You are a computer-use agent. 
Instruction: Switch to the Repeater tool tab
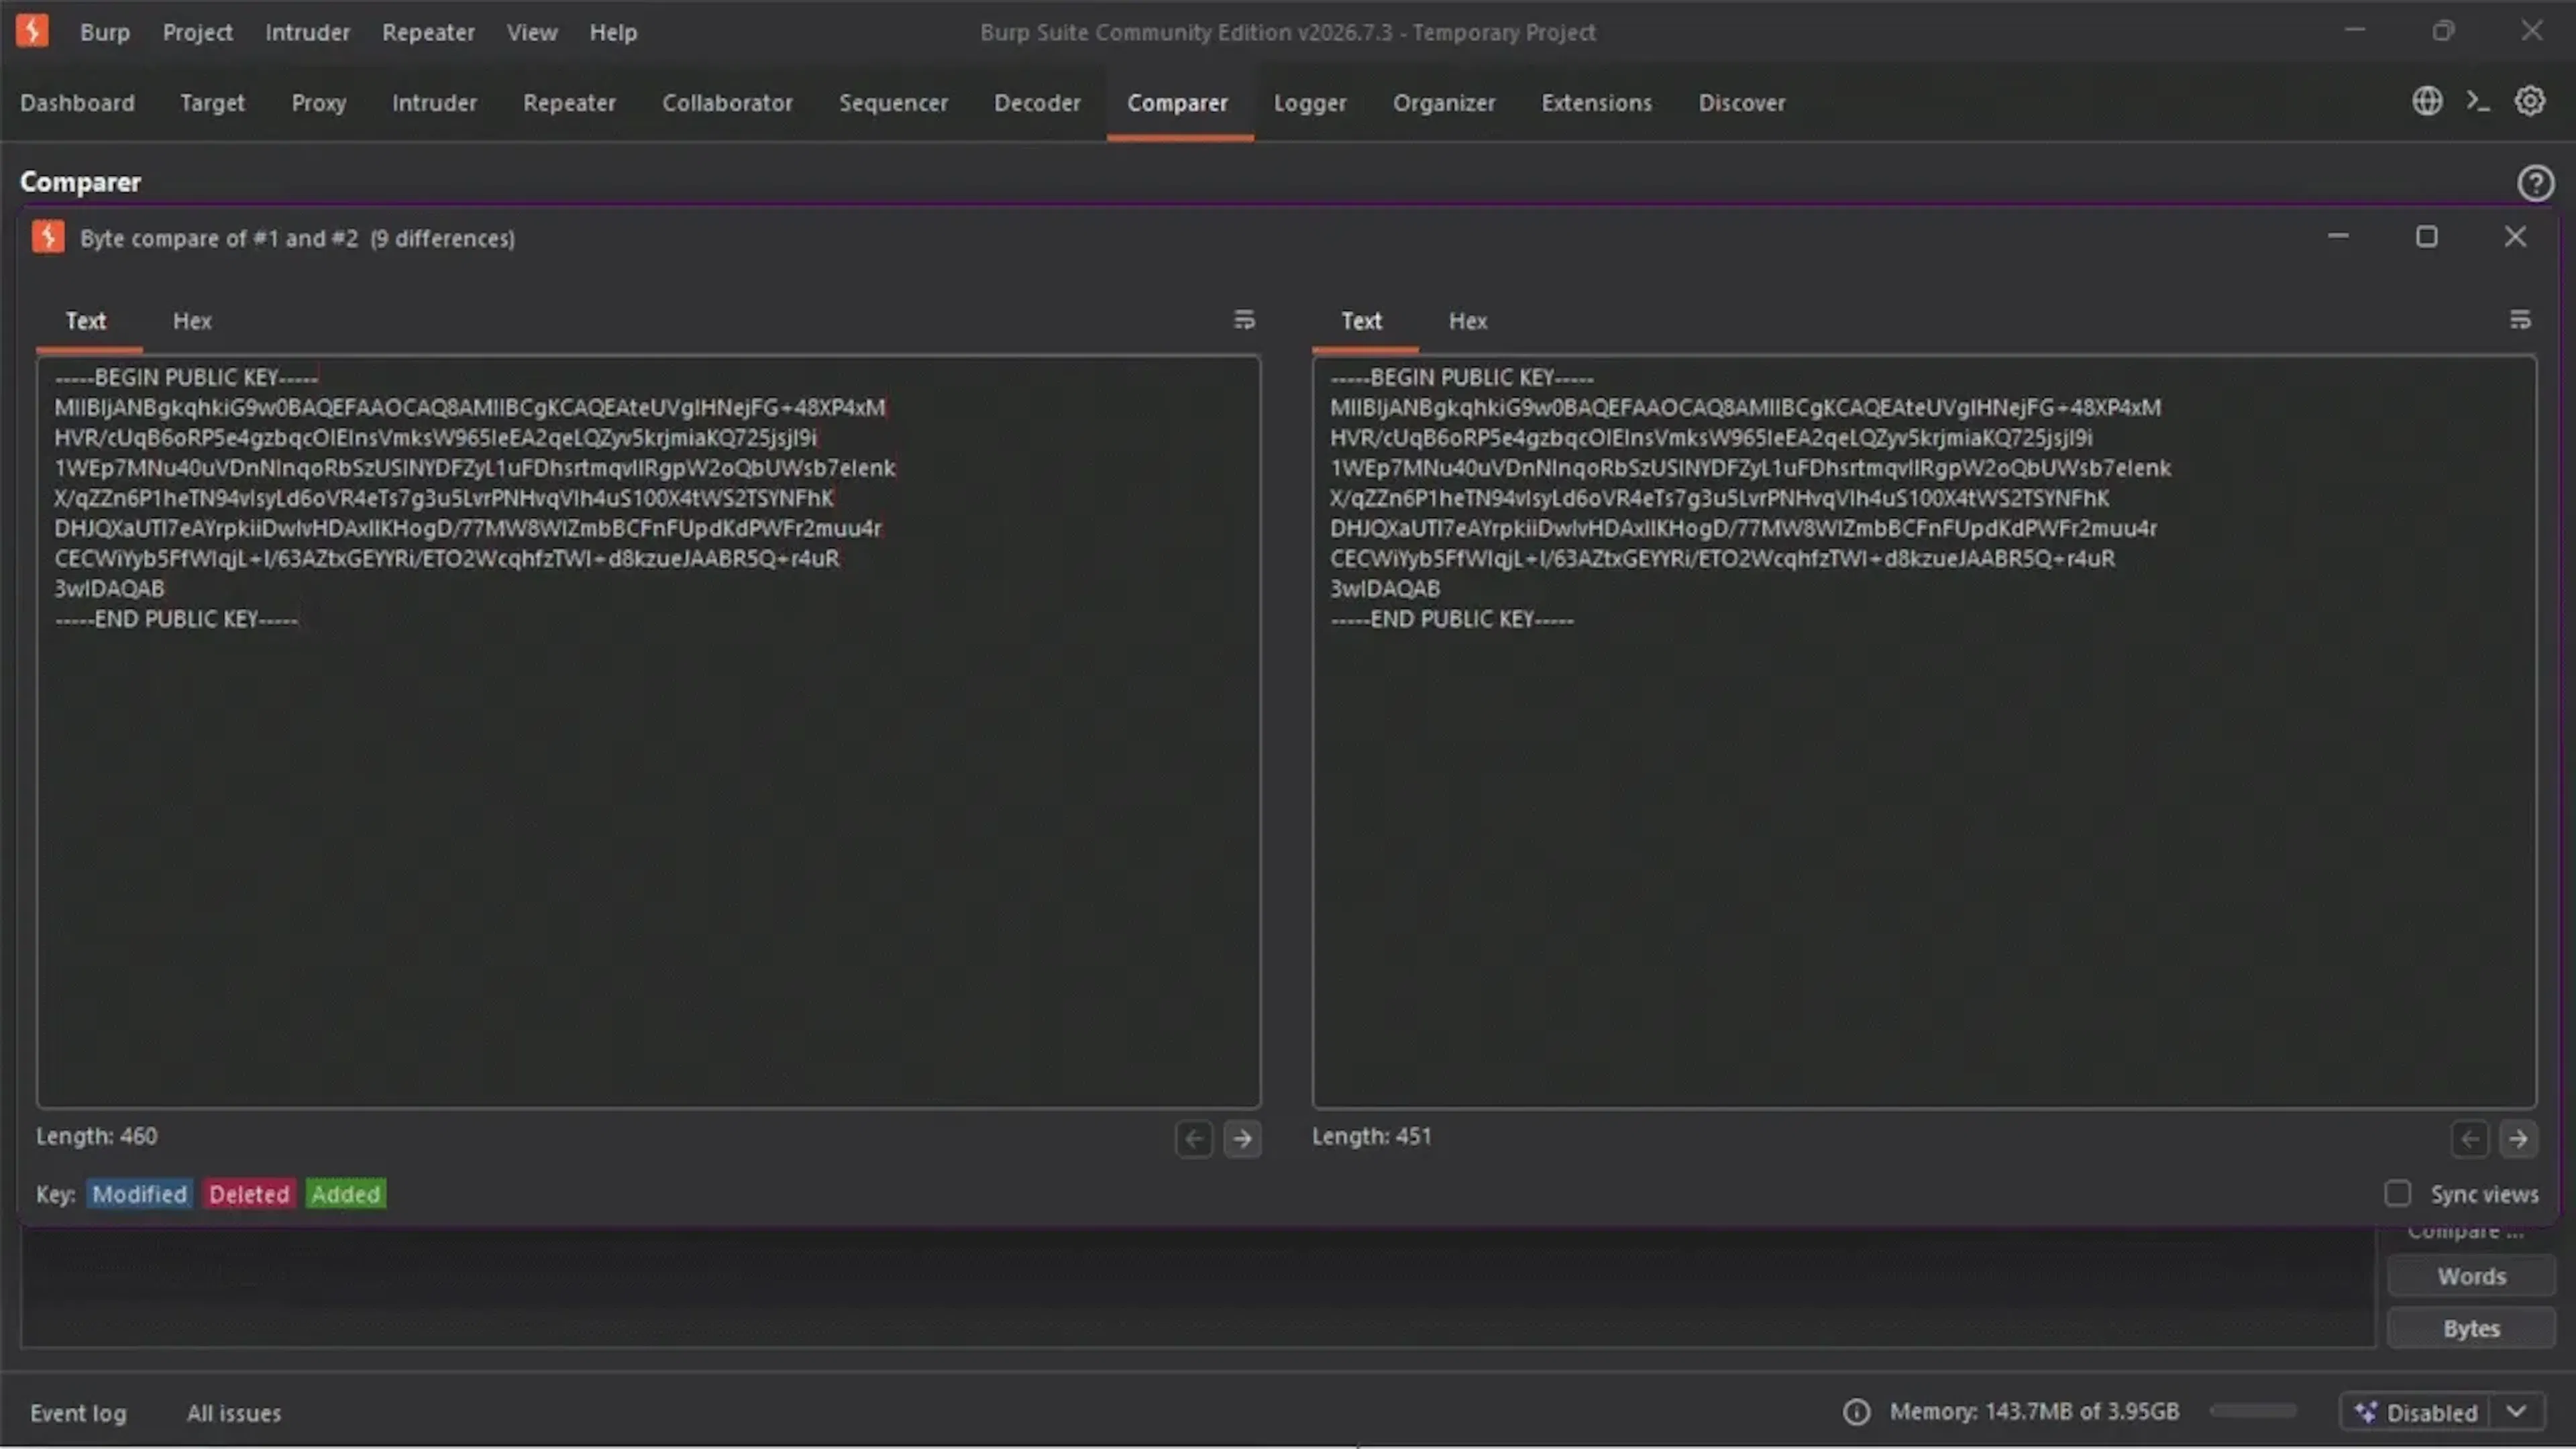click(569, 103)
